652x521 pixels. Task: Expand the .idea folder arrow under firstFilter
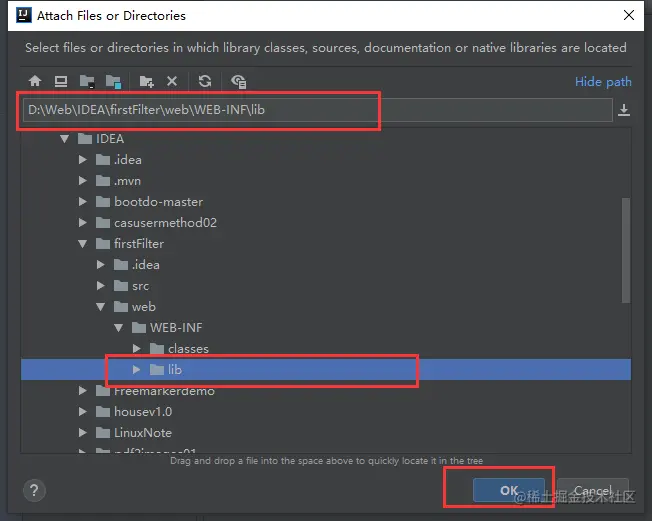[x=100, y=264]
